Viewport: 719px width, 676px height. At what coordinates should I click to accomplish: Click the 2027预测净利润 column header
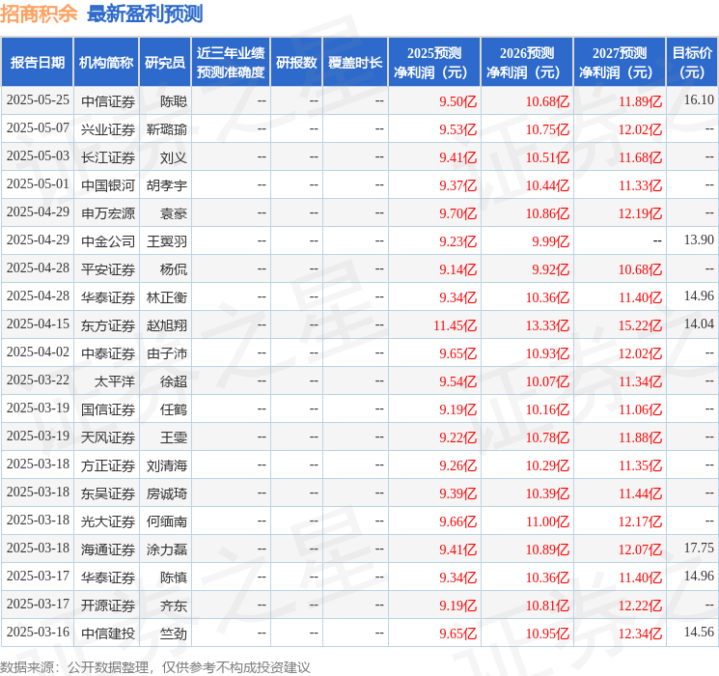click(x=619, y=62)
